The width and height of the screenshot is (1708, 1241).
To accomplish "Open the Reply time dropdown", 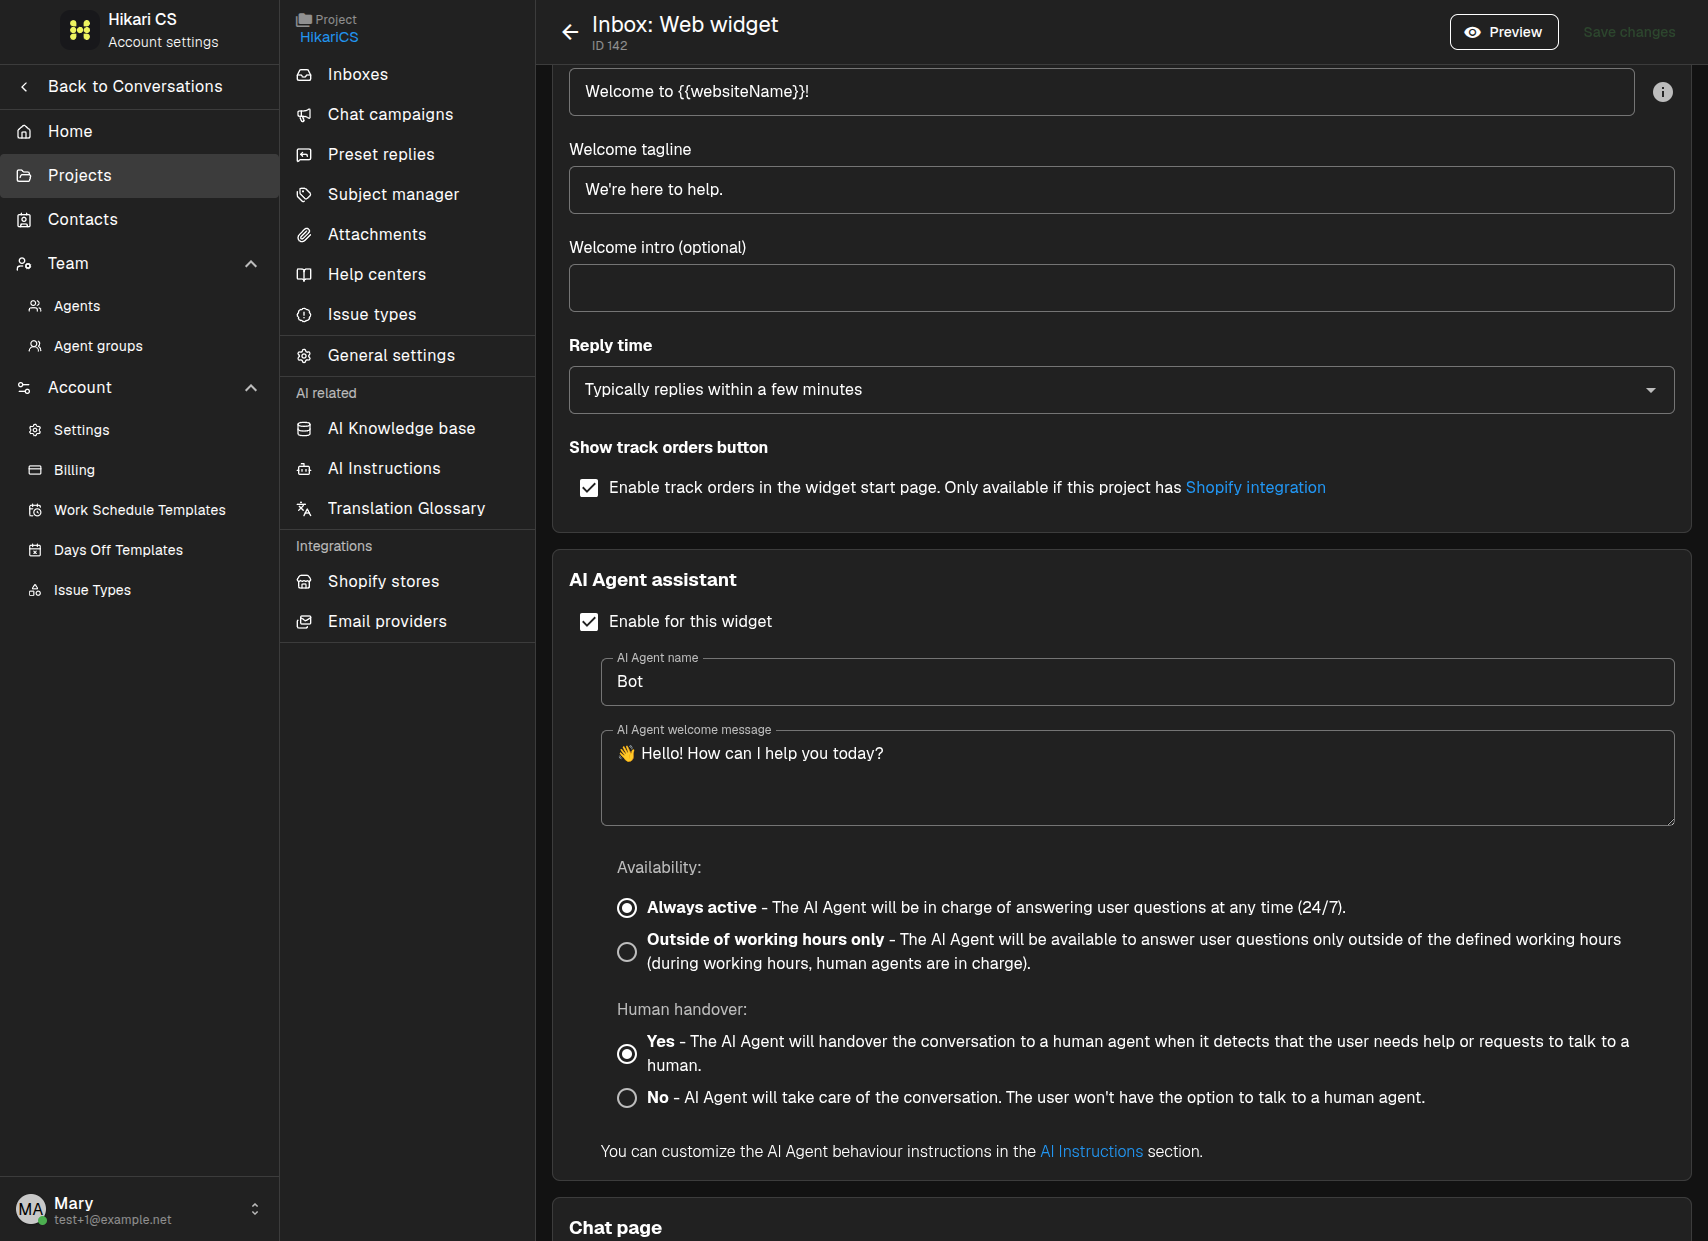I will pos(1121,390).
